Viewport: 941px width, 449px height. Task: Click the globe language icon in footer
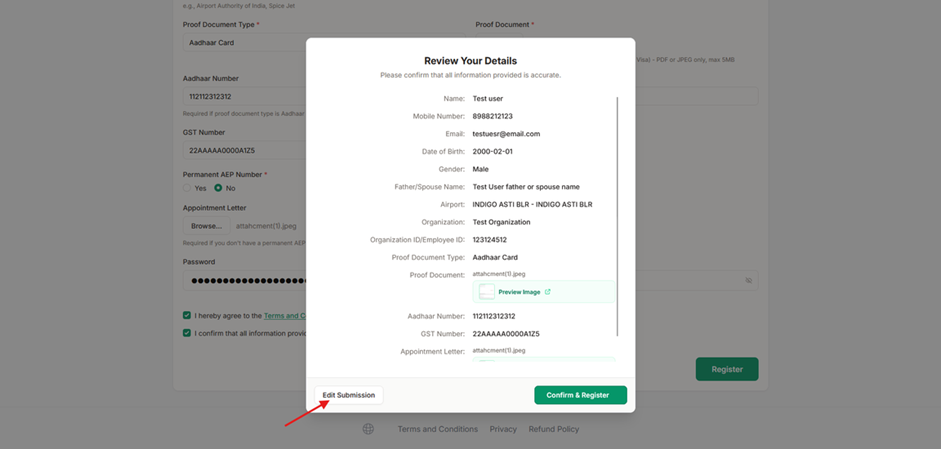click(x=368, y=429)
